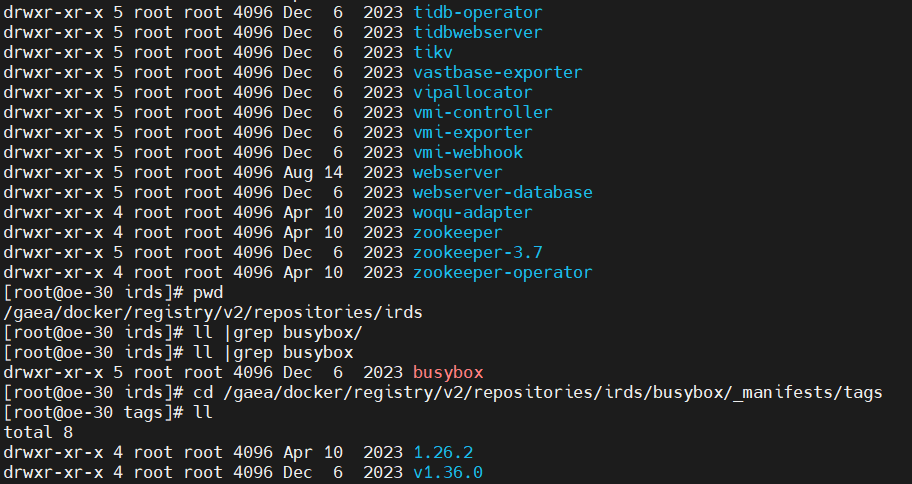Click the "grep busybox/" command text

[283, 333]
